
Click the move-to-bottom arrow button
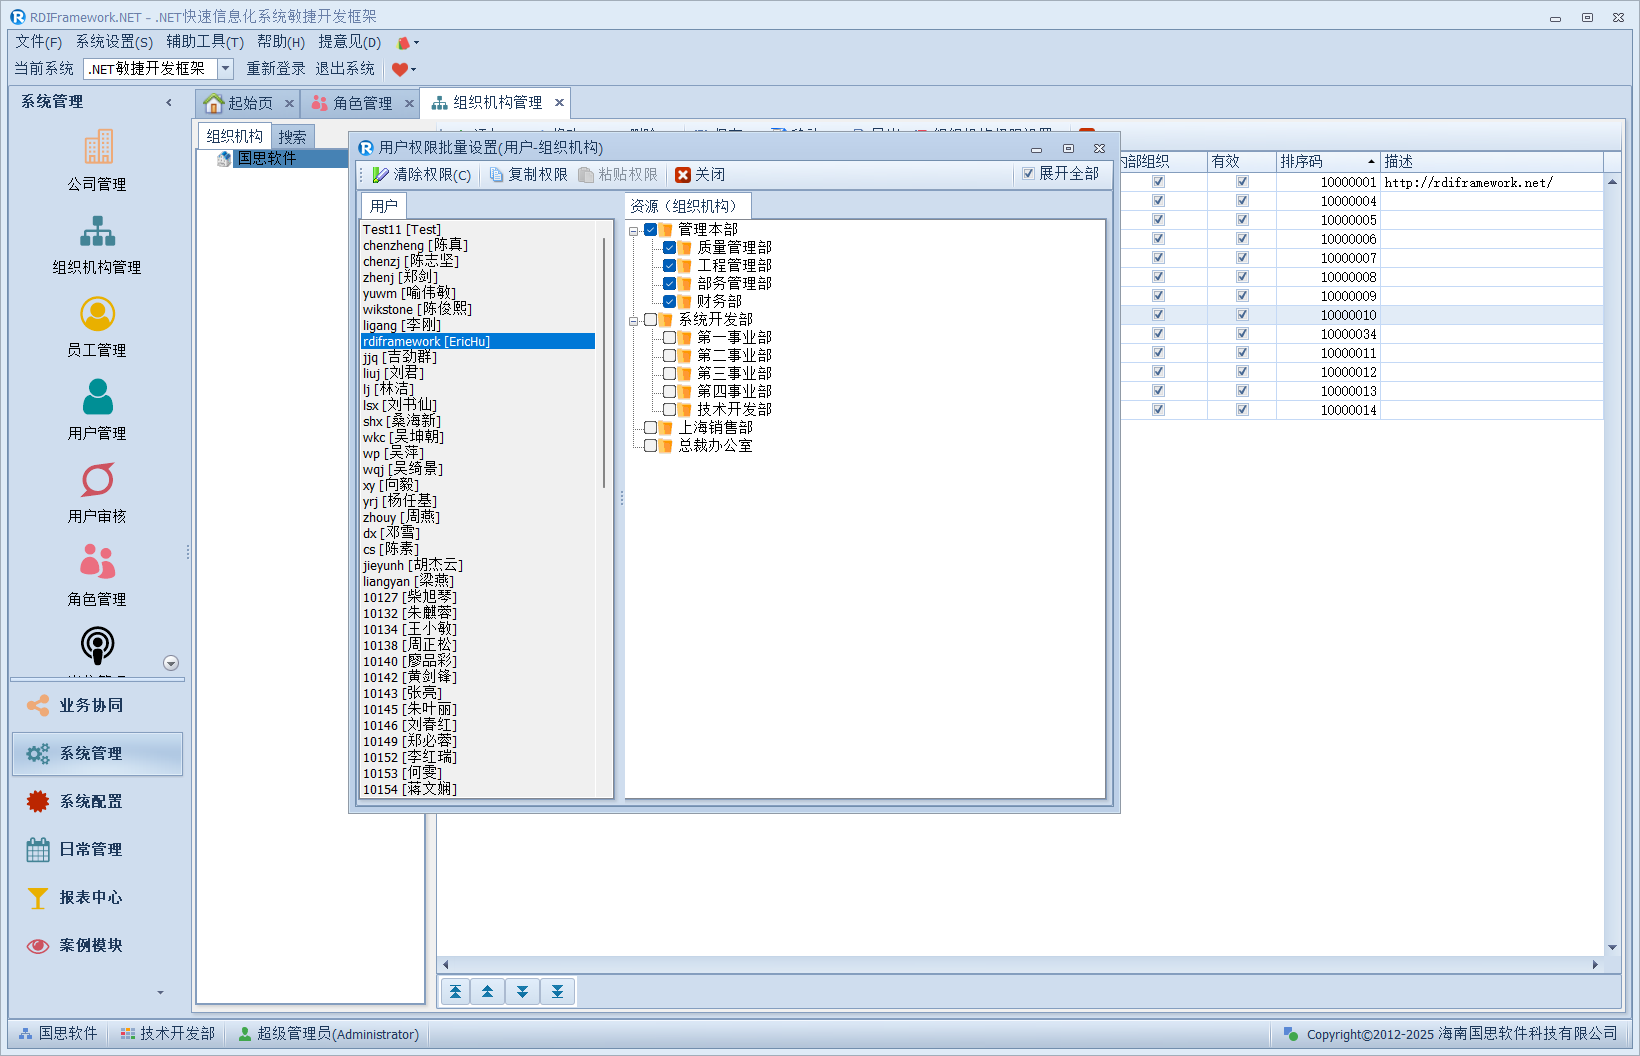point(557,992)
